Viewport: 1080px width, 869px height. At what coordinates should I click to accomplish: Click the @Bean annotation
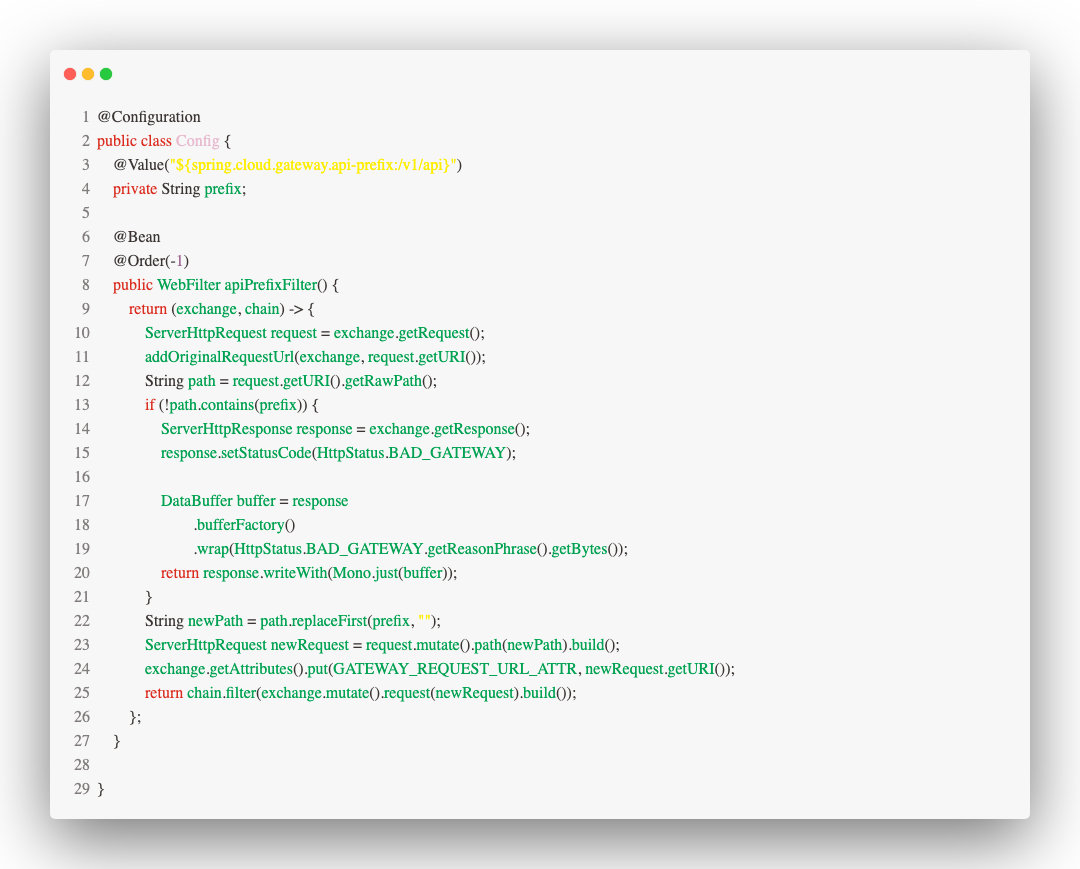tap(136, 237)
